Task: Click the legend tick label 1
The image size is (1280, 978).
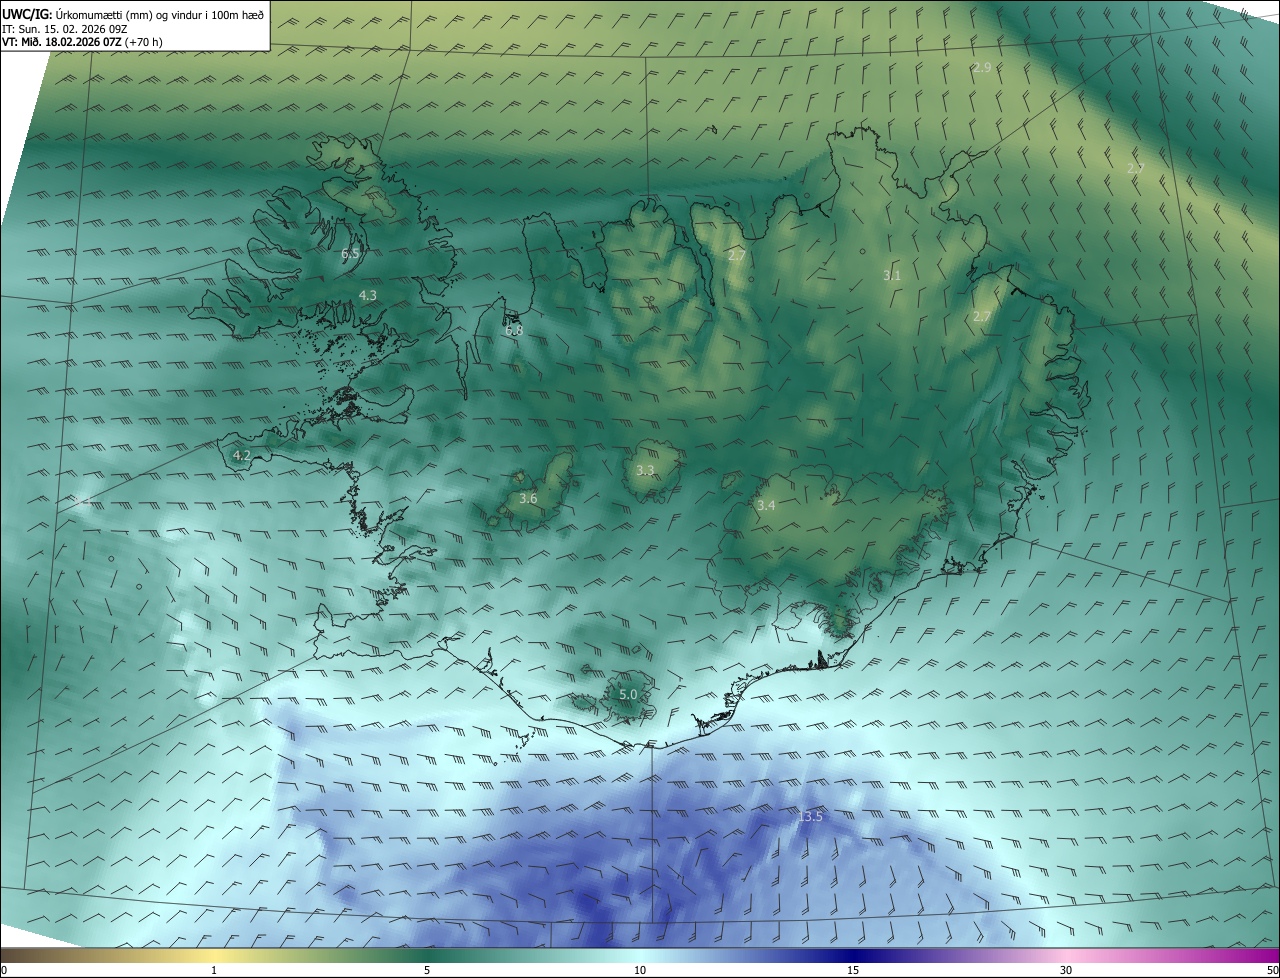Action: 214,971
